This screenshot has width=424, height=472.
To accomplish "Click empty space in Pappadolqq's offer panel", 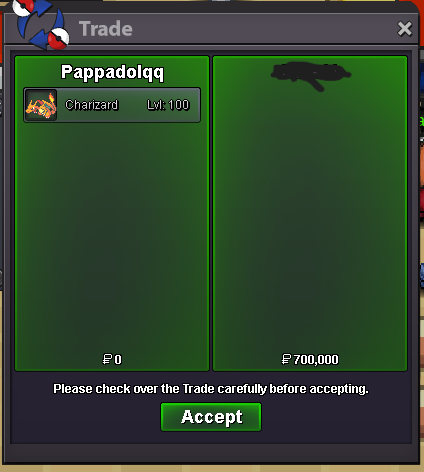I will [112, 233].
